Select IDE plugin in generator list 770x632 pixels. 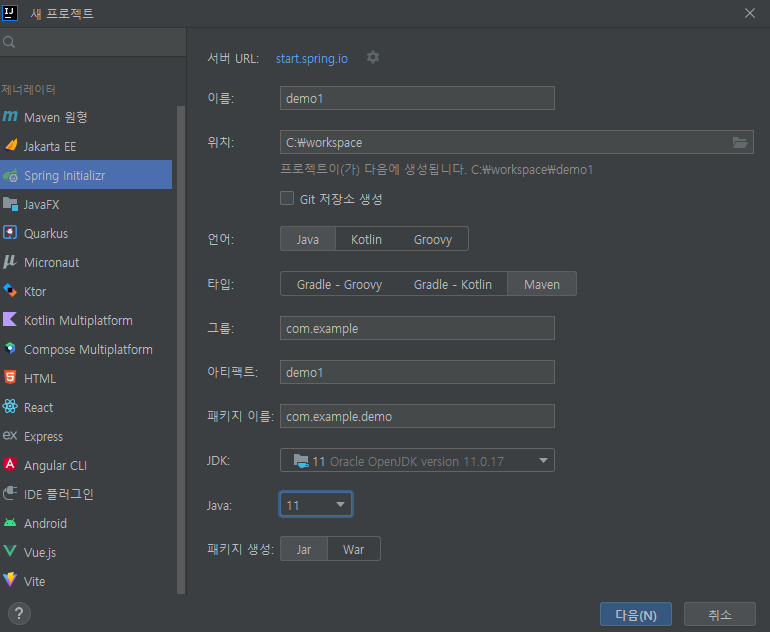86,494
